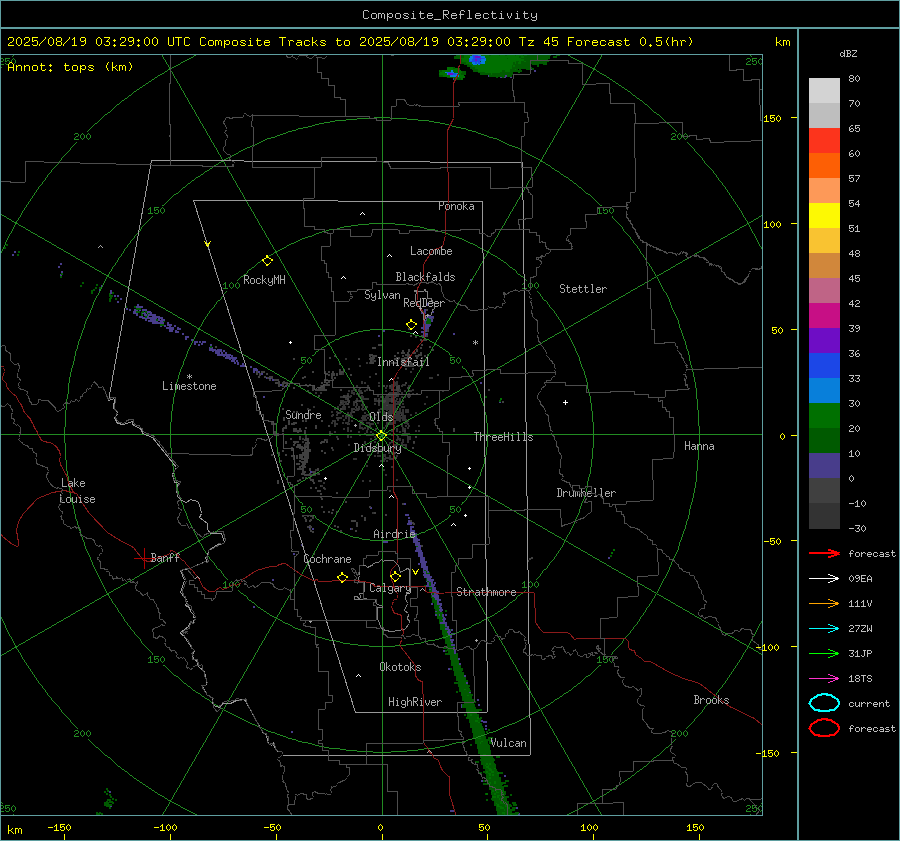The image size is (900, 841).
Task: Click the Composite_Reflectivity title
Action: click(449, 15)
